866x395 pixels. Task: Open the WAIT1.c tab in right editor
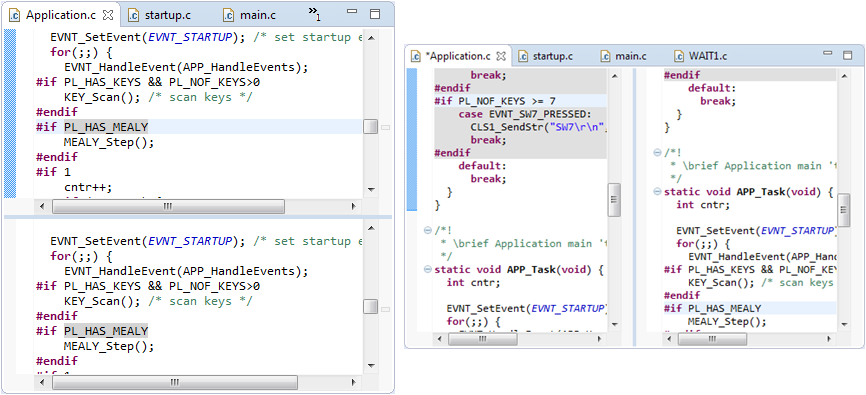[x=701, y=56]
